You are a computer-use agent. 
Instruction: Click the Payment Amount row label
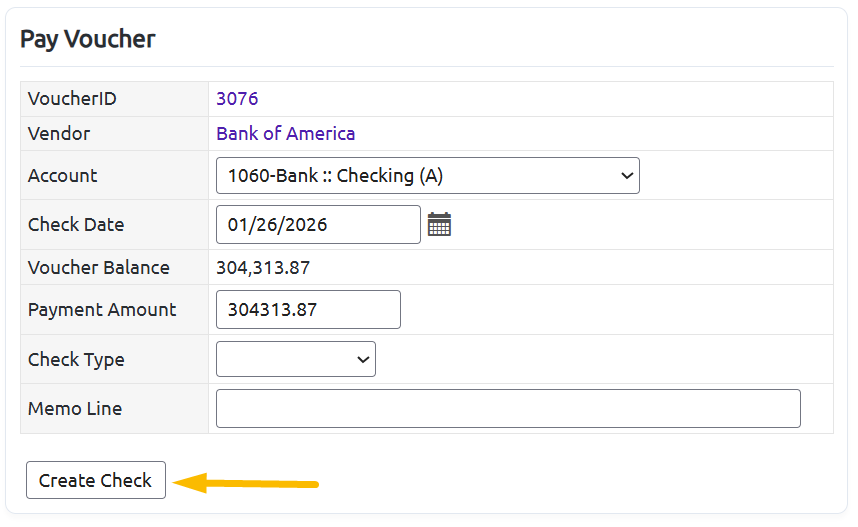pyautogui.click(x=102, y=310)
